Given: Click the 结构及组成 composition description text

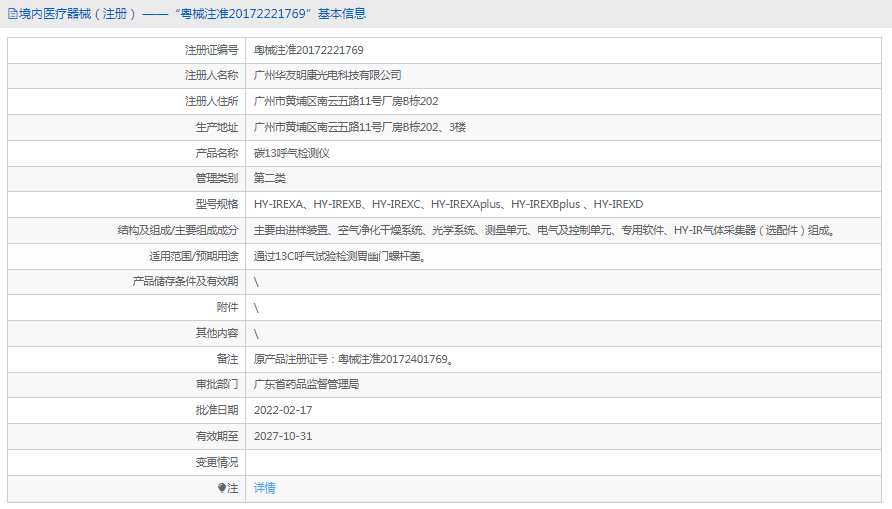Looking at the screenshot, I should (545, 230).
